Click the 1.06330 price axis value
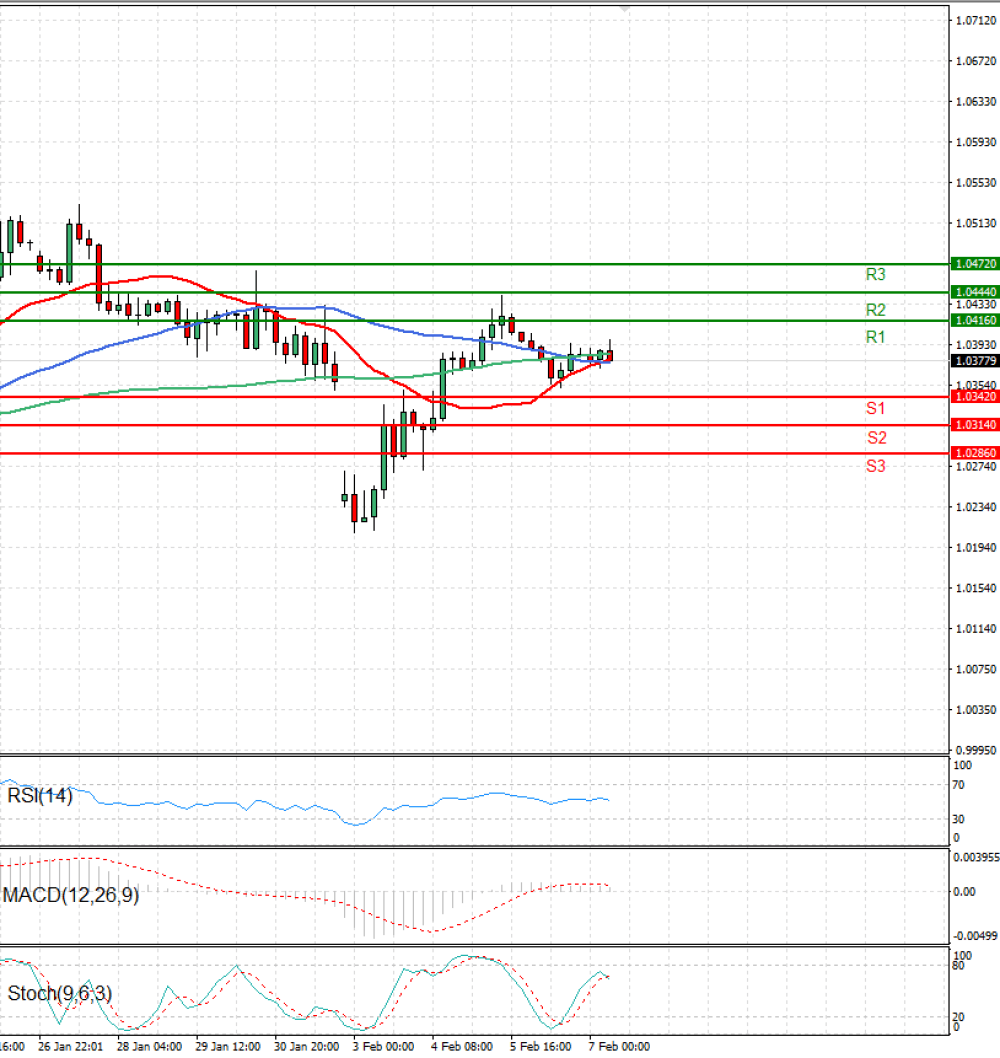 (976, 102)
